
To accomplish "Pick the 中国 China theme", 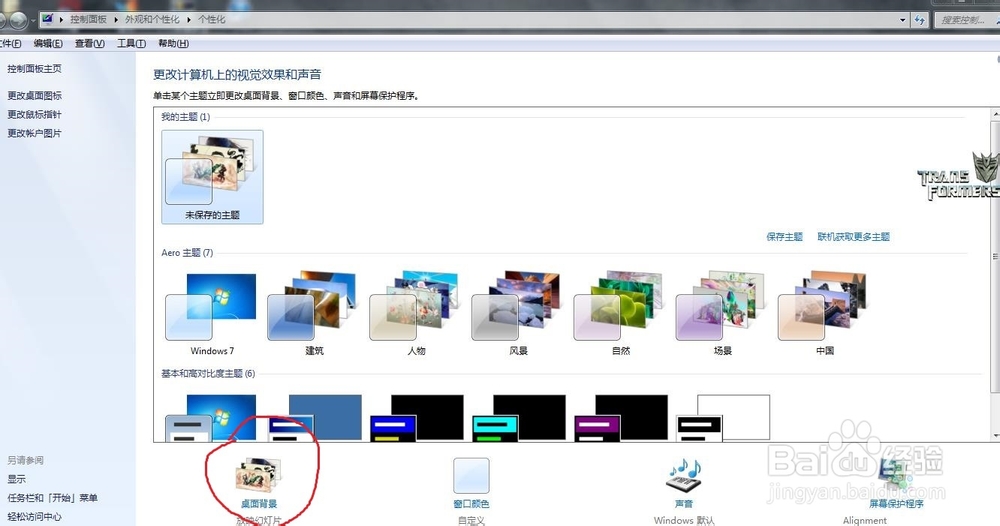I will [x=824, y=314].
